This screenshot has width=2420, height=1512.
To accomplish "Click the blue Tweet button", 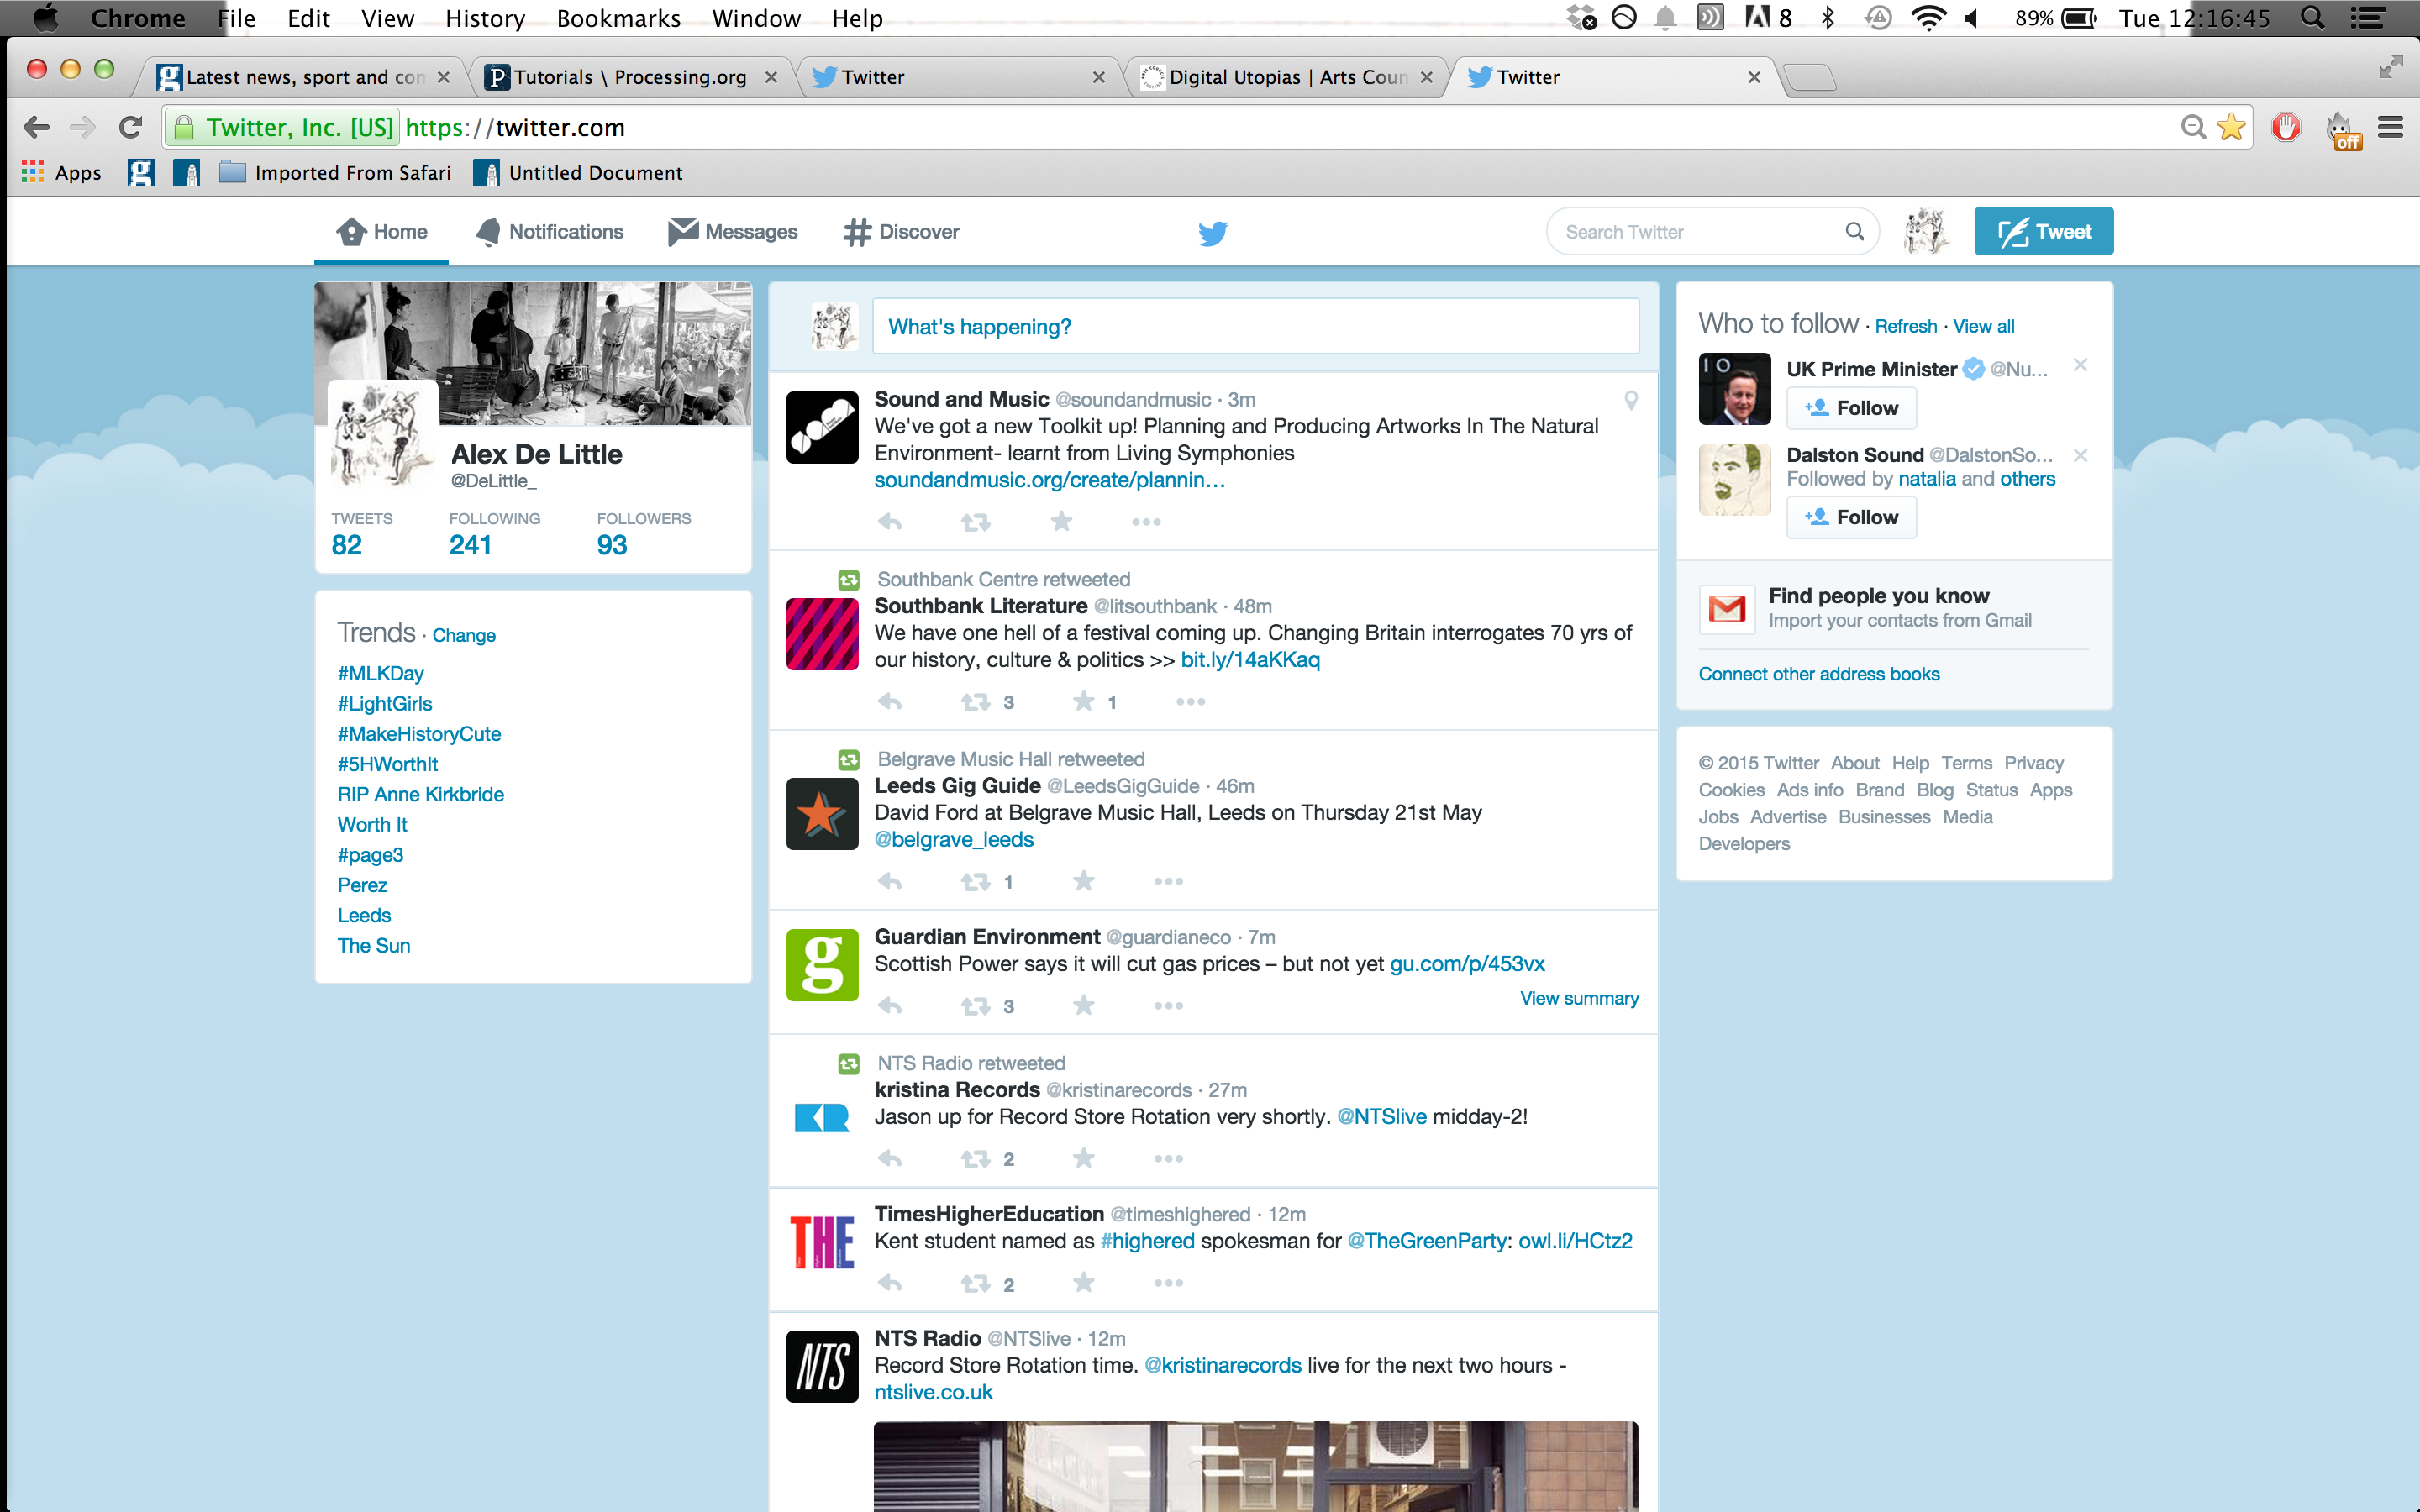I will [x=2043, y=231].
